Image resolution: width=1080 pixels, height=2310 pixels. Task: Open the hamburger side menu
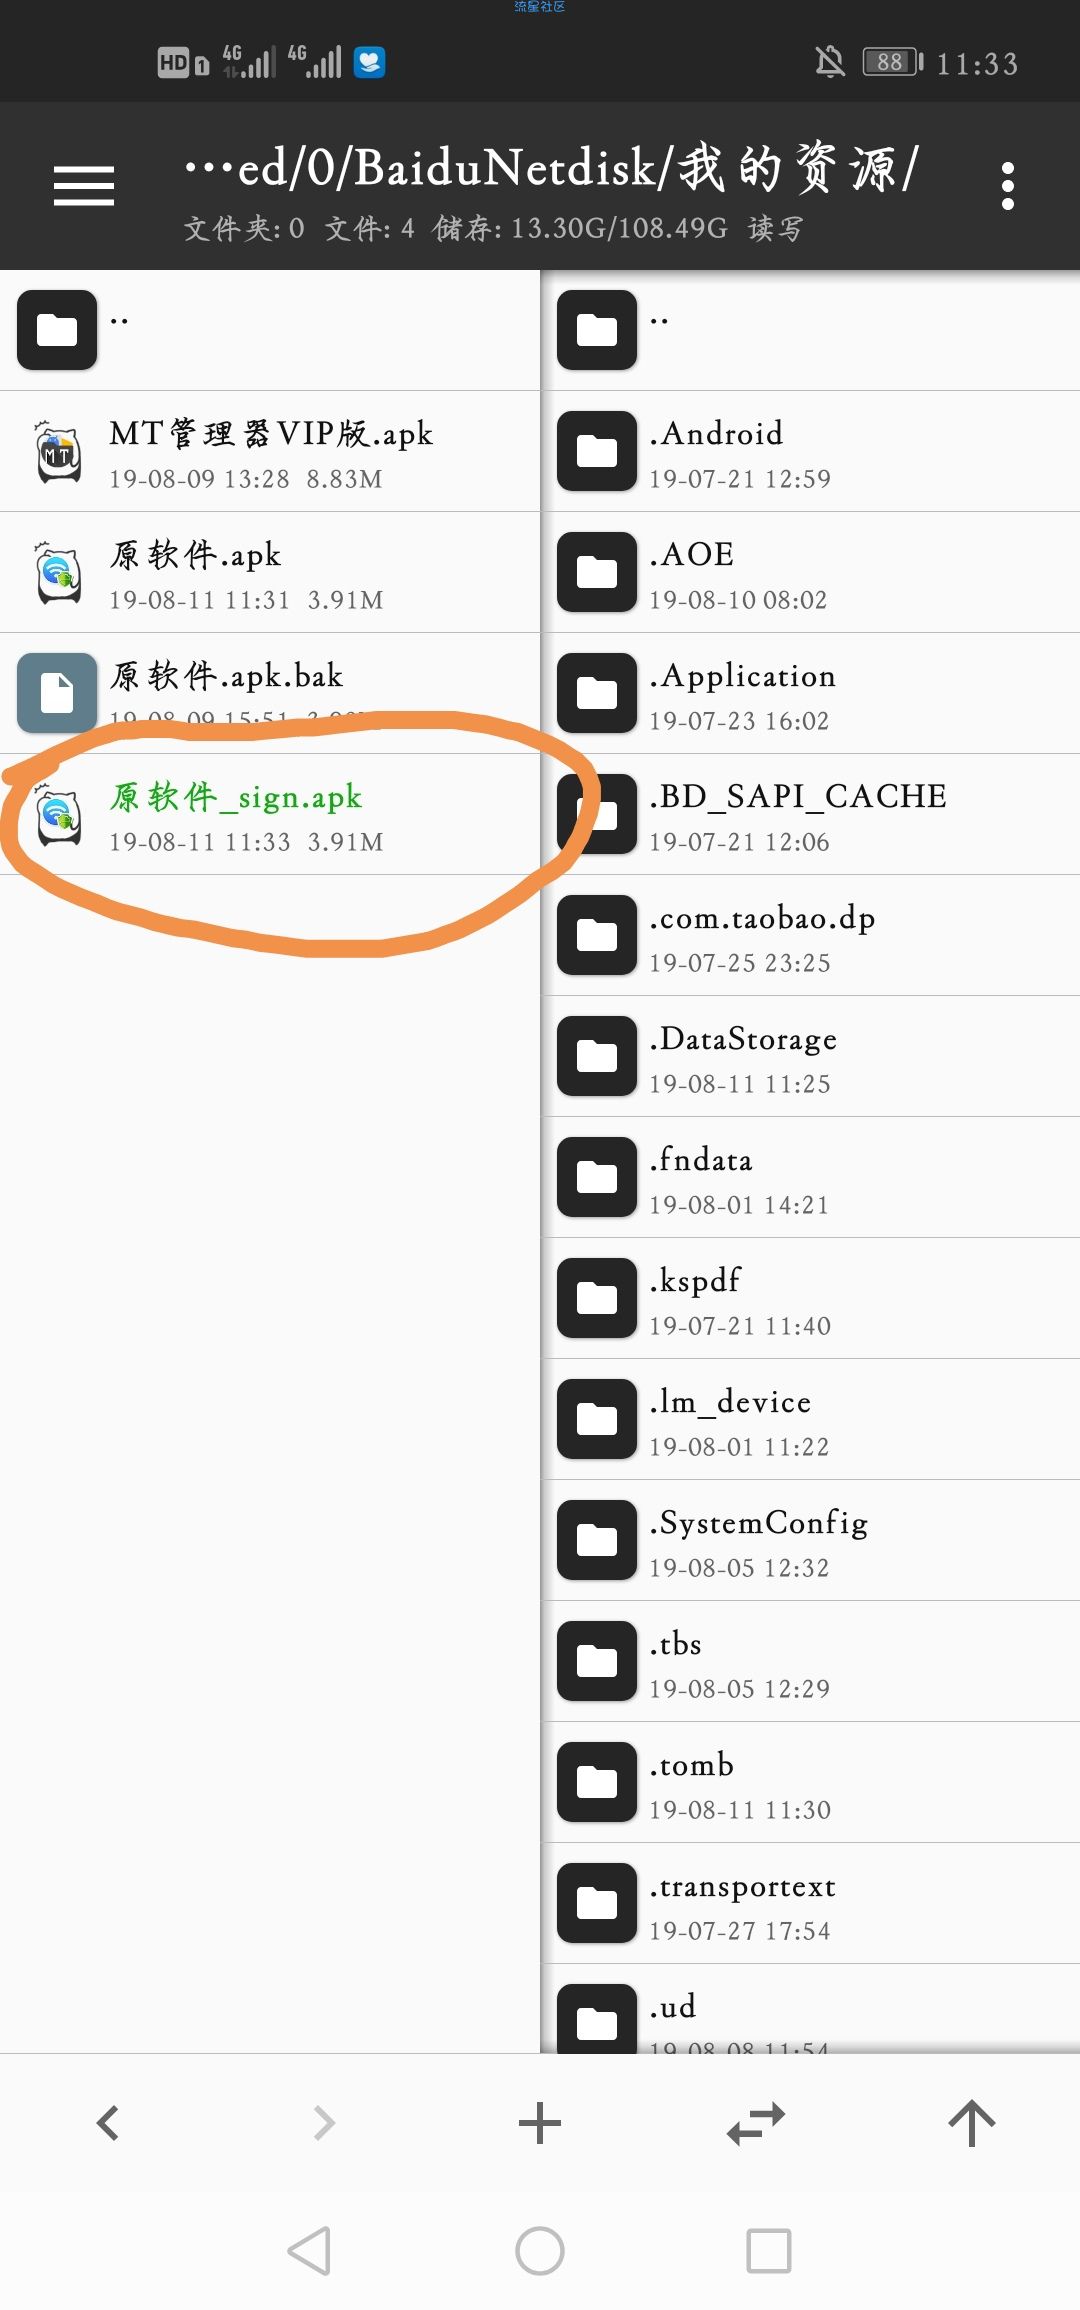(83, 186)
